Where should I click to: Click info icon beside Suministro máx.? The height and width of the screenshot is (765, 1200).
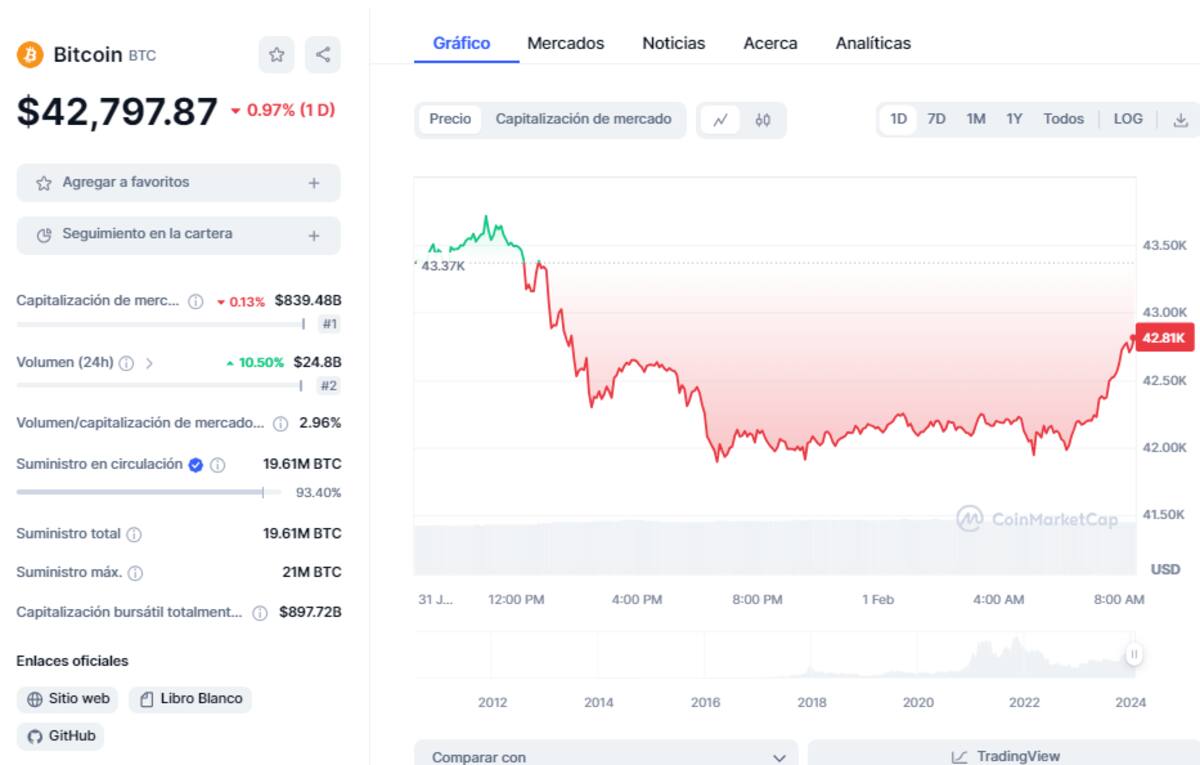pyautogui.click(x=135, y=573)
